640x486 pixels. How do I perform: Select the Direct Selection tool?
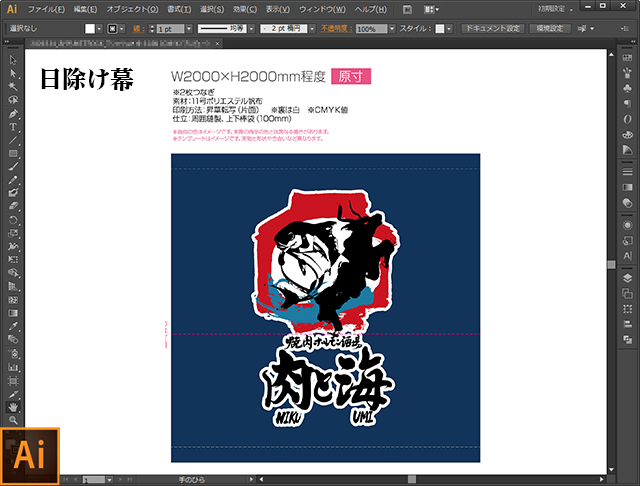[13, 73]
